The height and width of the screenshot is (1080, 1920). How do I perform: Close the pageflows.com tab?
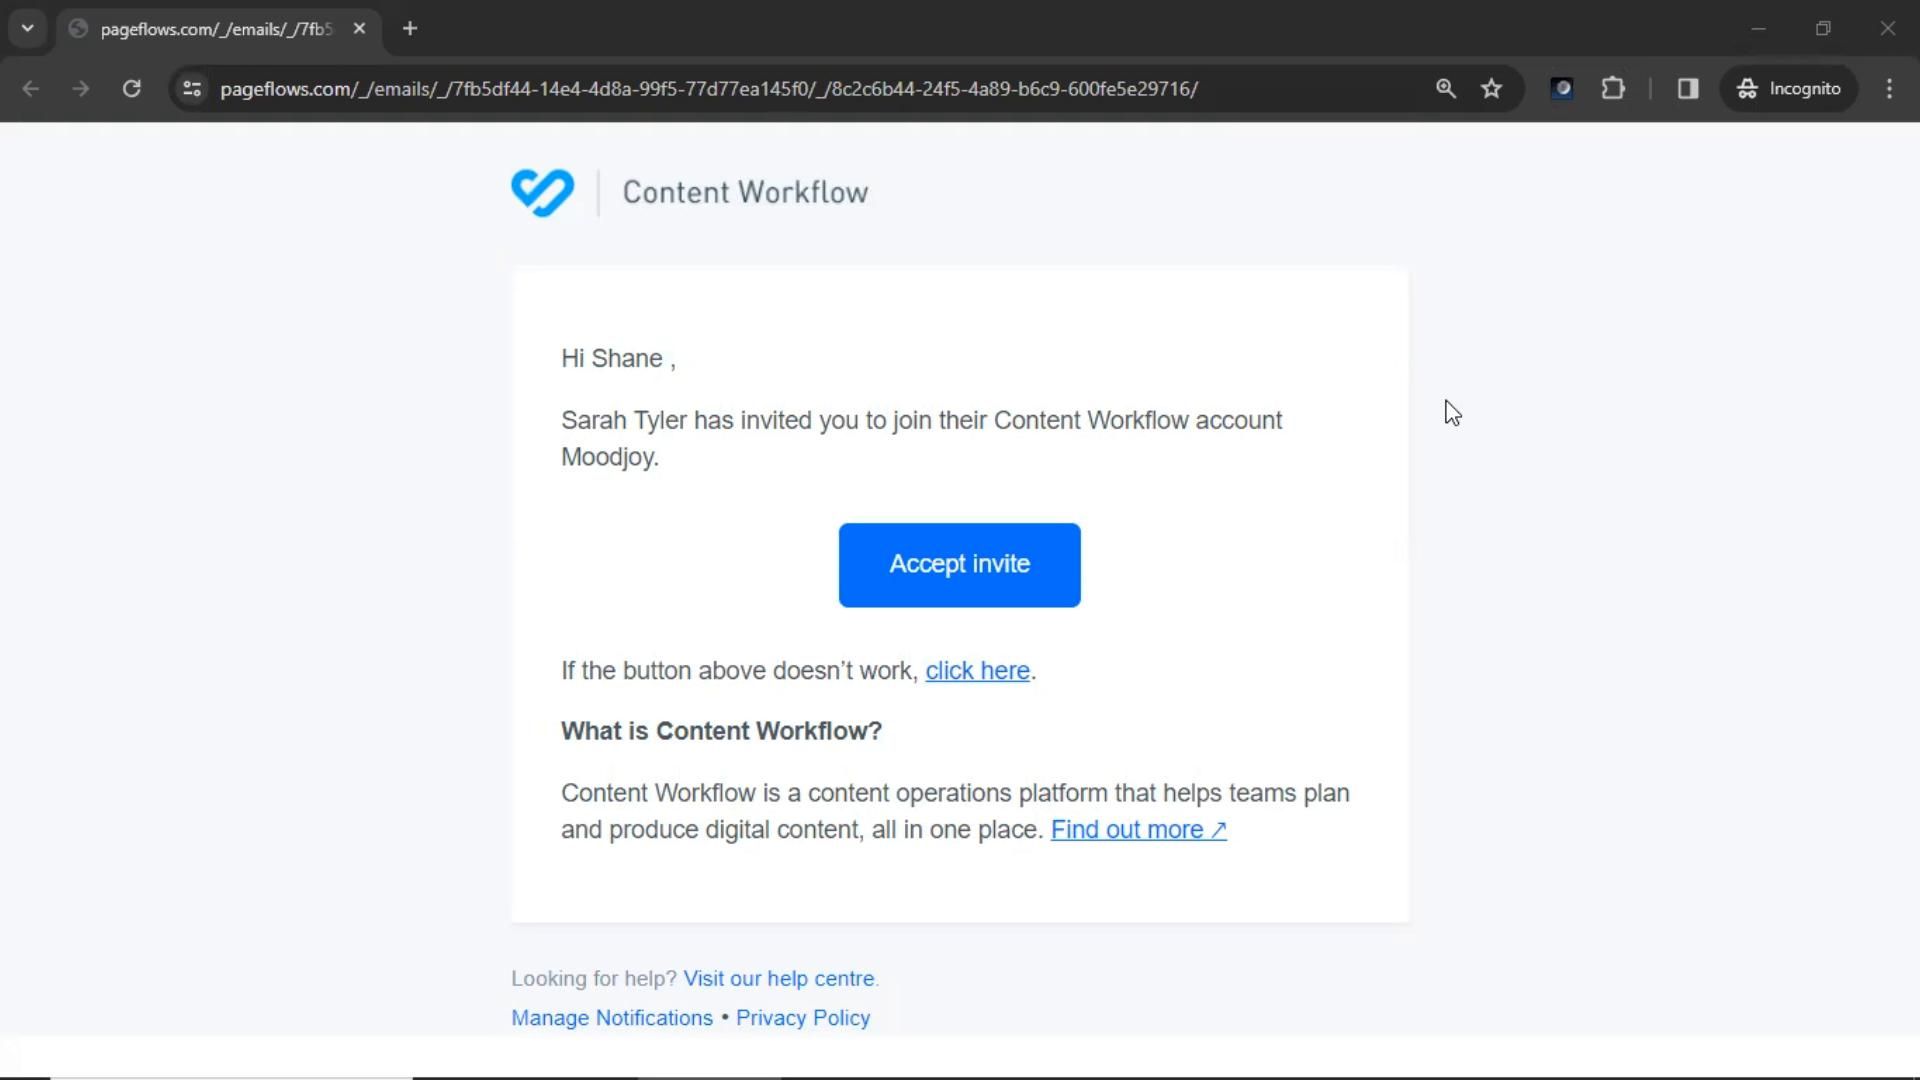(x=359, y=28)
